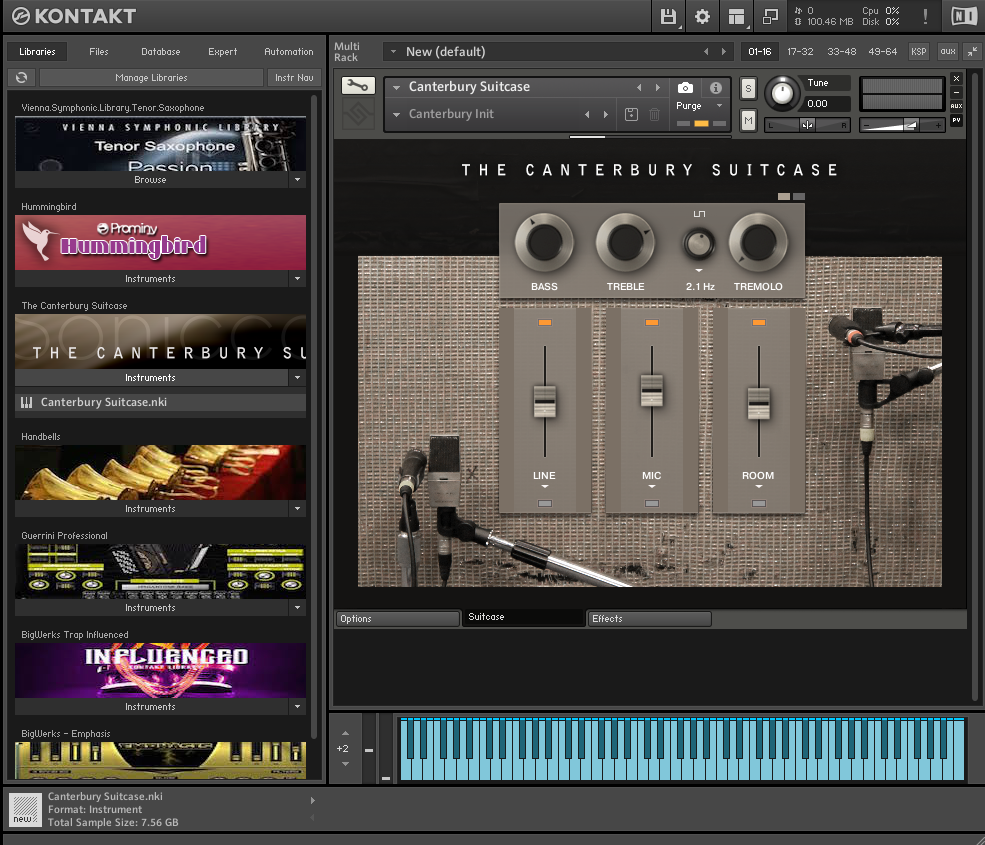
Task: Switch to the Automation tab
Action: [289, 52]
